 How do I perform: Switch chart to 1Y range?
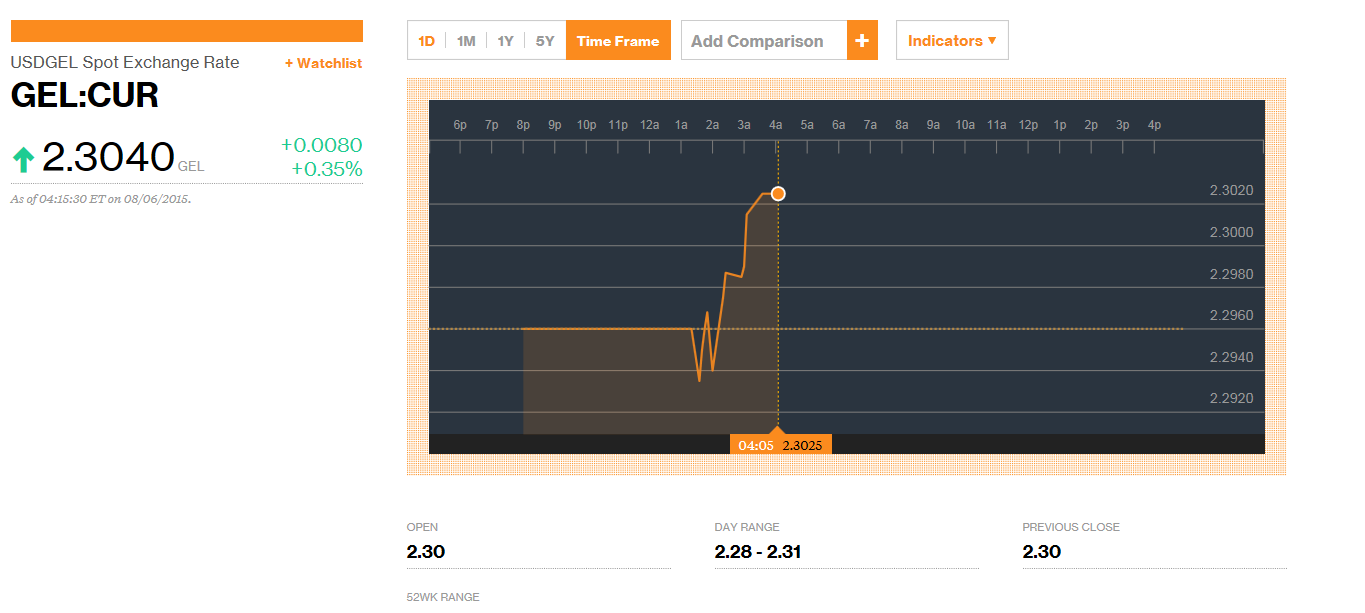(x=505, y=41)
